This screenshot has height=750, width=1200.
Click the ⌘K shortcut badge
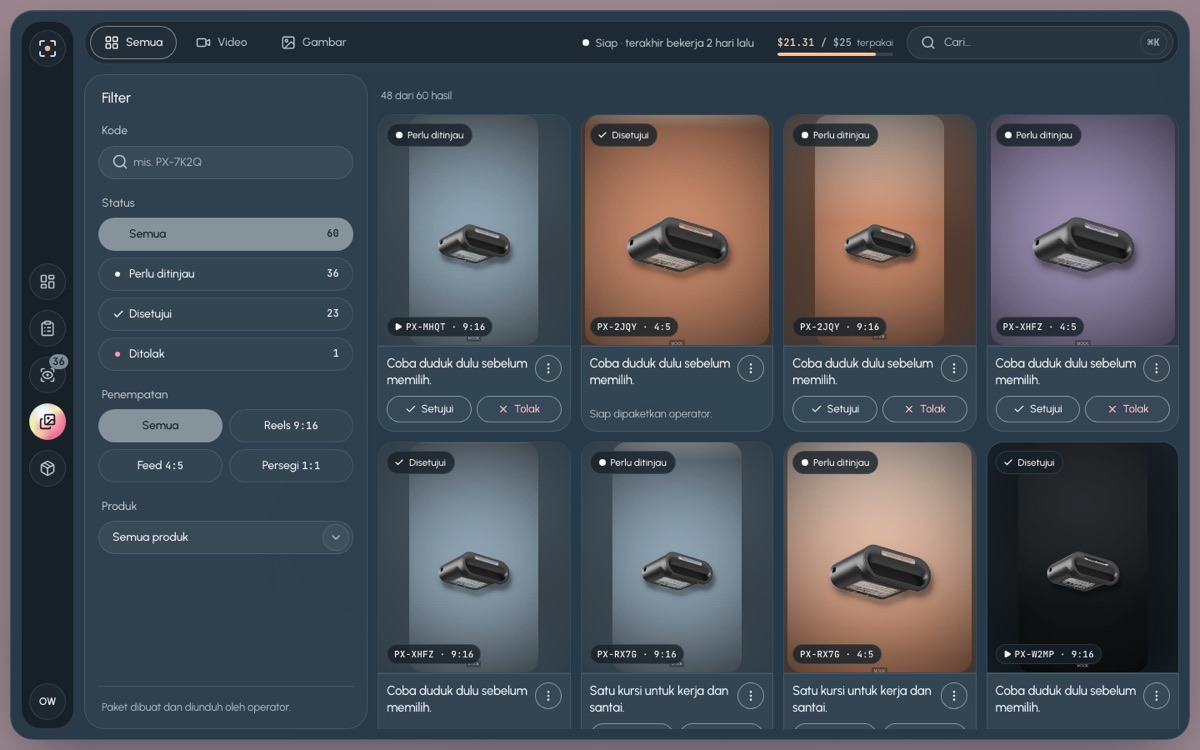point(1153,43)
